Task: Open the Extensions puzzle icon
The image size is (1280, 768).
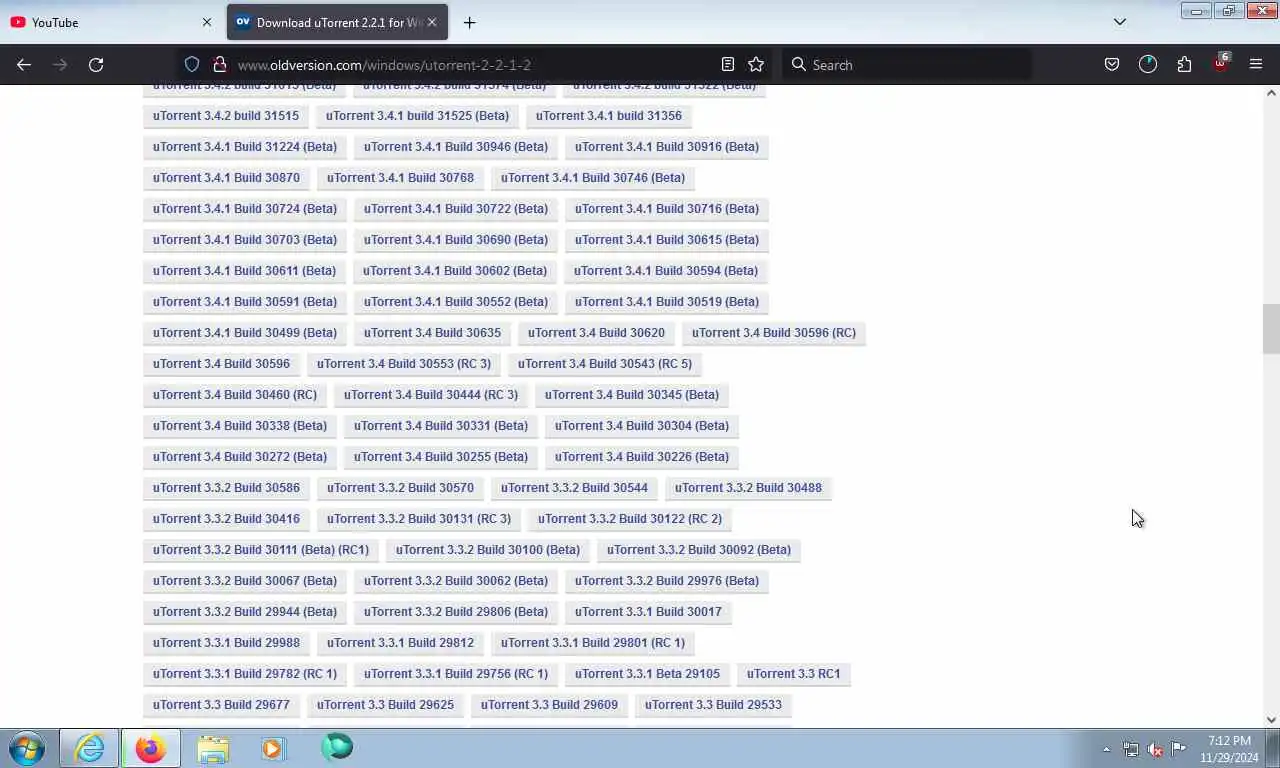Action: pos(1184,64)
